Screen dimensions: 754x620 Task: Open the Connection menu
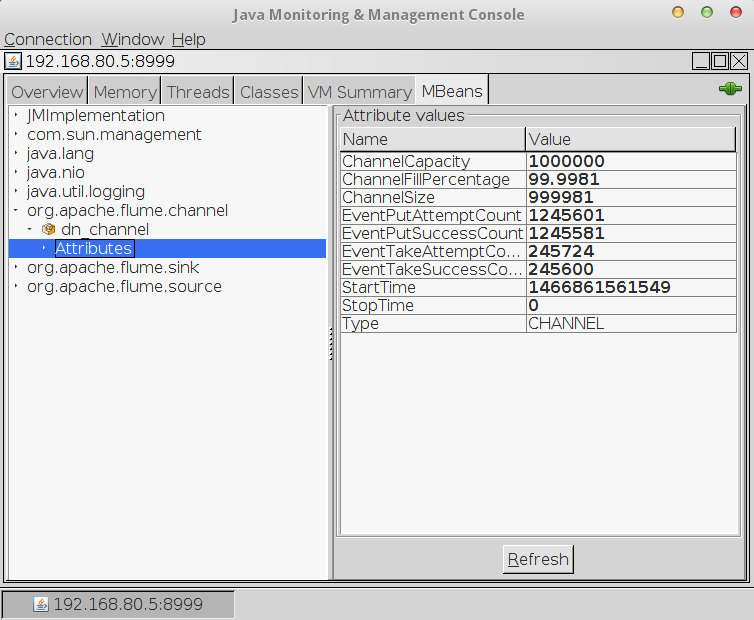pos(48,39)
